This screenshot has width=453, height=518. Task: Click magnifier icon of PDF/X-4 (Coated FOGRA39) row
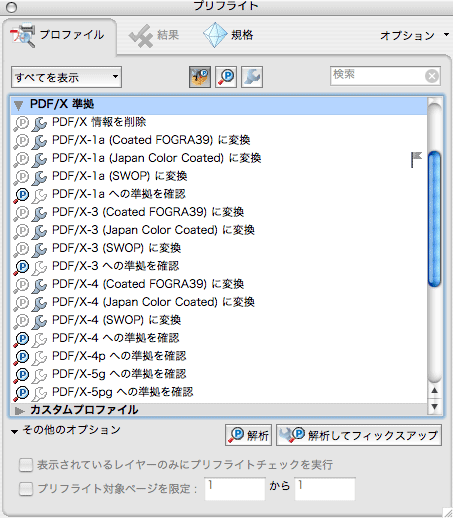click(x=21, y=285)
